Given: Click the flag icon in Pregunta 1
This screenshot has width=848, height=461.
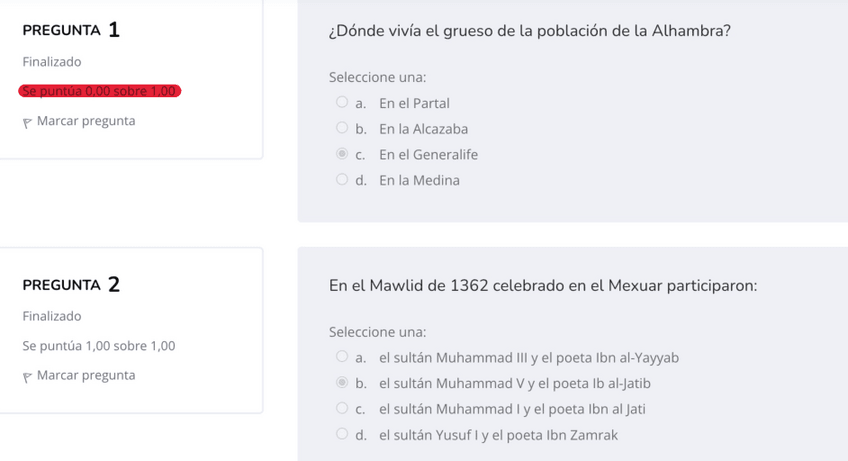Looking at the screenshot, I should click(28, 122).
